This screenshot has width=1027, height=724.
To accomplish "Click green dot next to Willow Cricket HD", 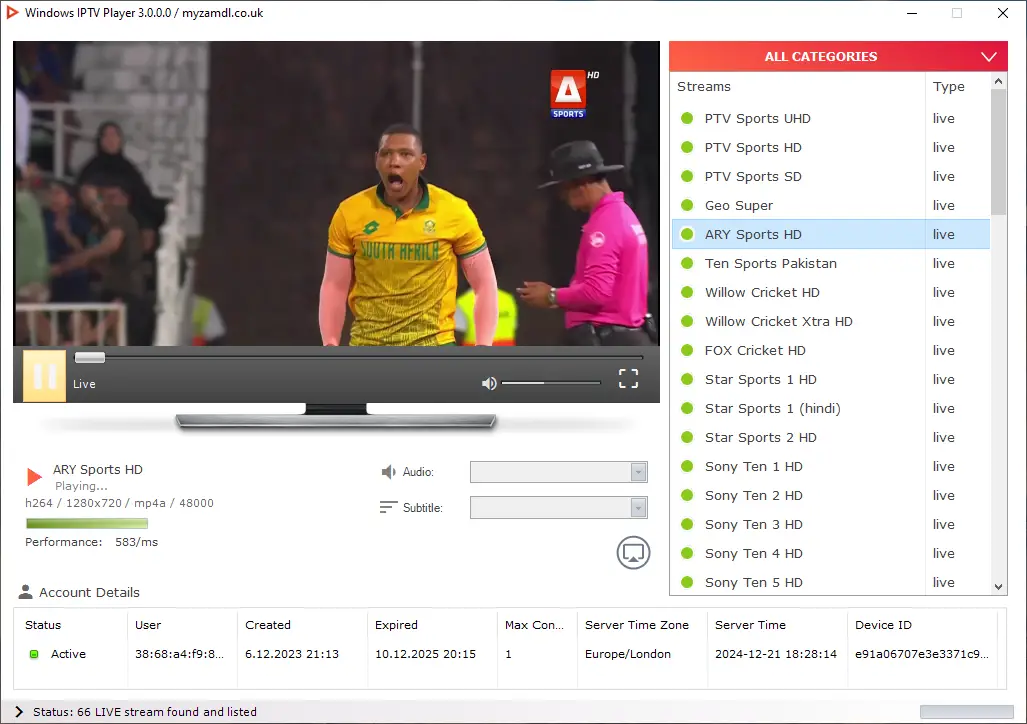I will click(687, 292).
